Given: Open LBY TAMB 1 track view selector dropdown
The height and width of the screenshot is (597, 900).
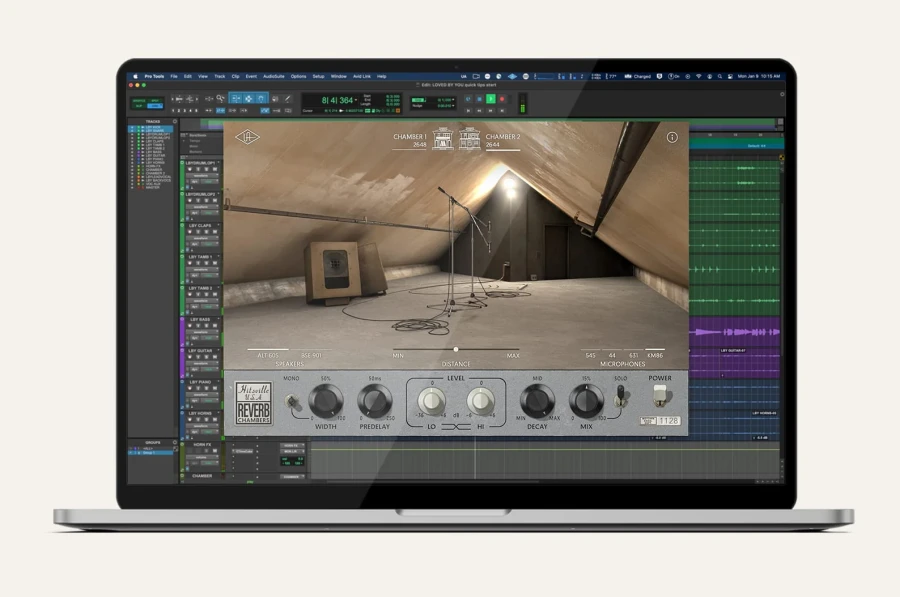Looking at the screenshot, I should point(202,269).
